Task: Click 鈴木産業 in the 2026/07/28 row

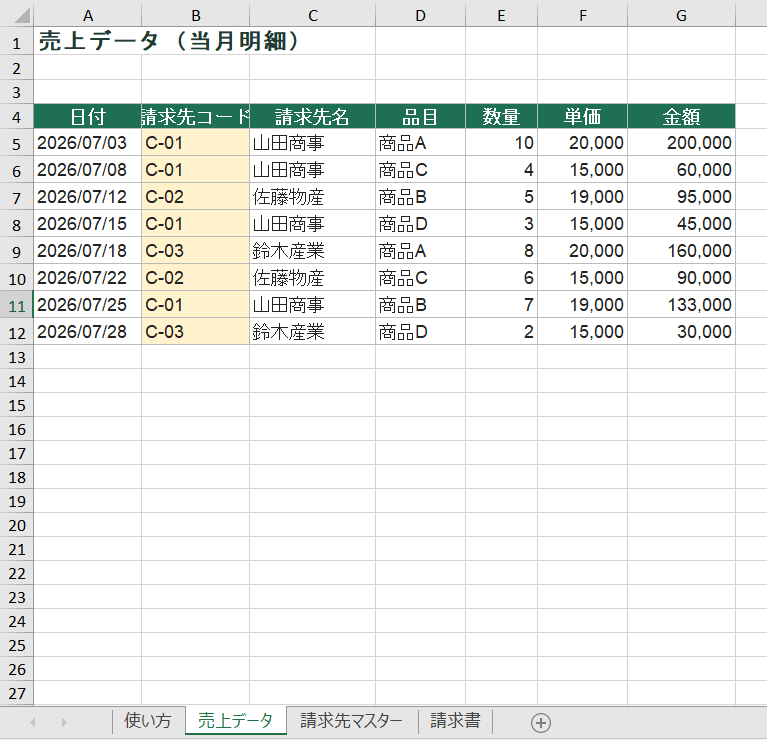Action: pyautogui.click(x=313, y=332)
